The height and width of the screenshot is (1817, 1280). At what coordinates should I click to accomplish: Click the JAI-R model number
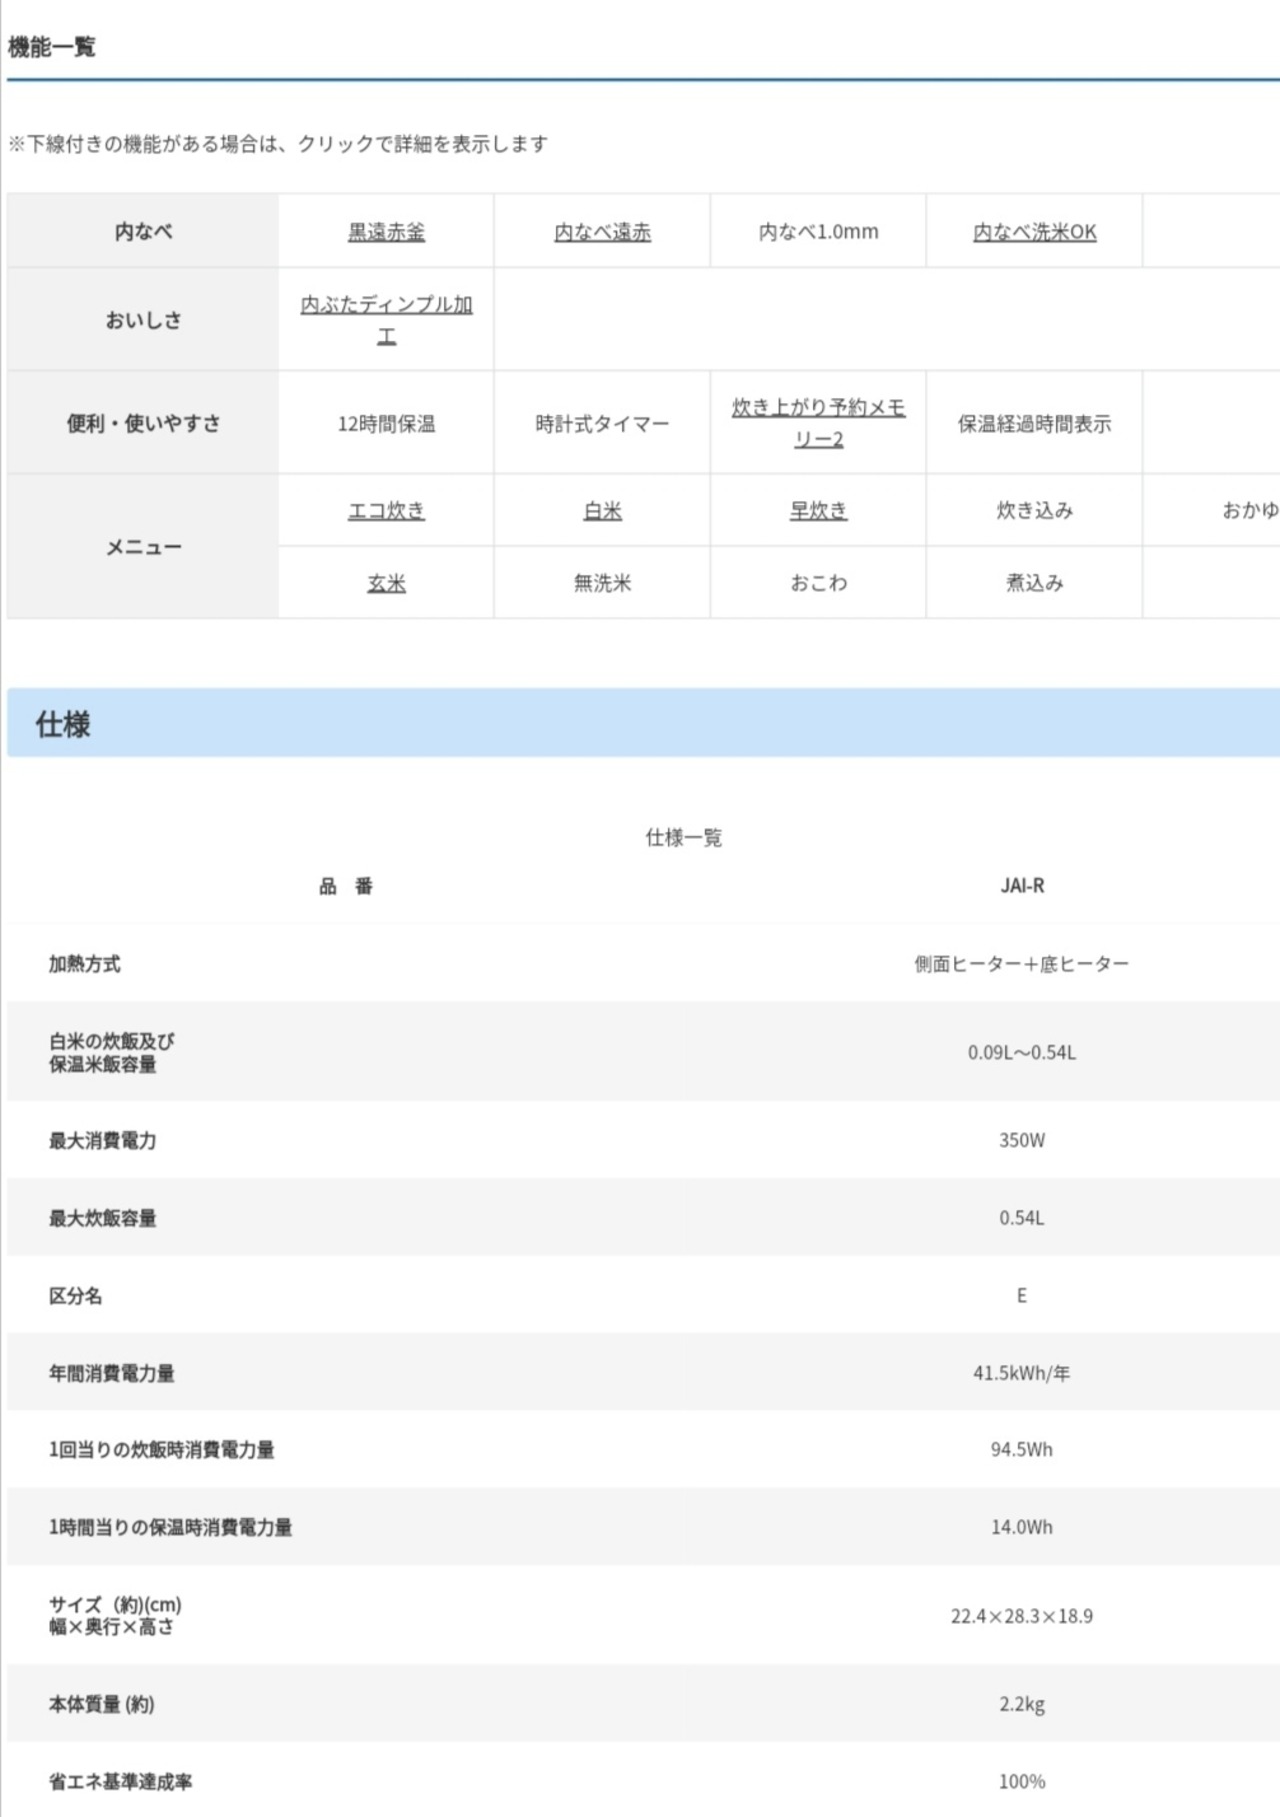[x=1021, y=885]
